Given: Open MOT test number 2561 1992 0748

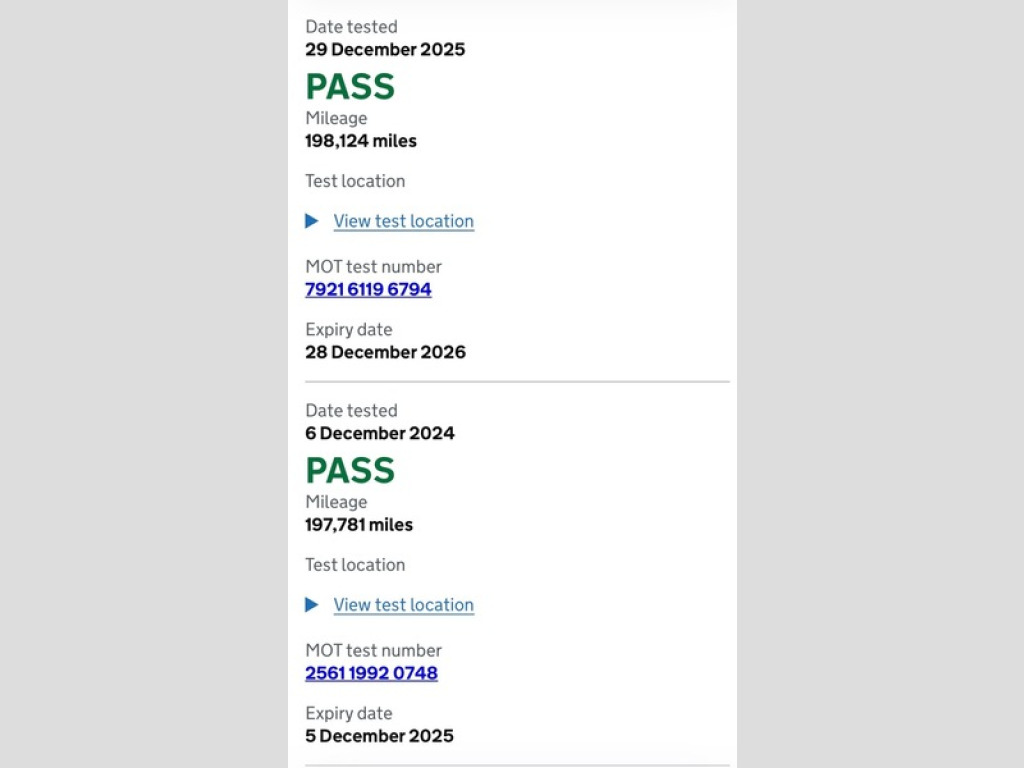Looking at the screenshot, I should click(371, 673).
